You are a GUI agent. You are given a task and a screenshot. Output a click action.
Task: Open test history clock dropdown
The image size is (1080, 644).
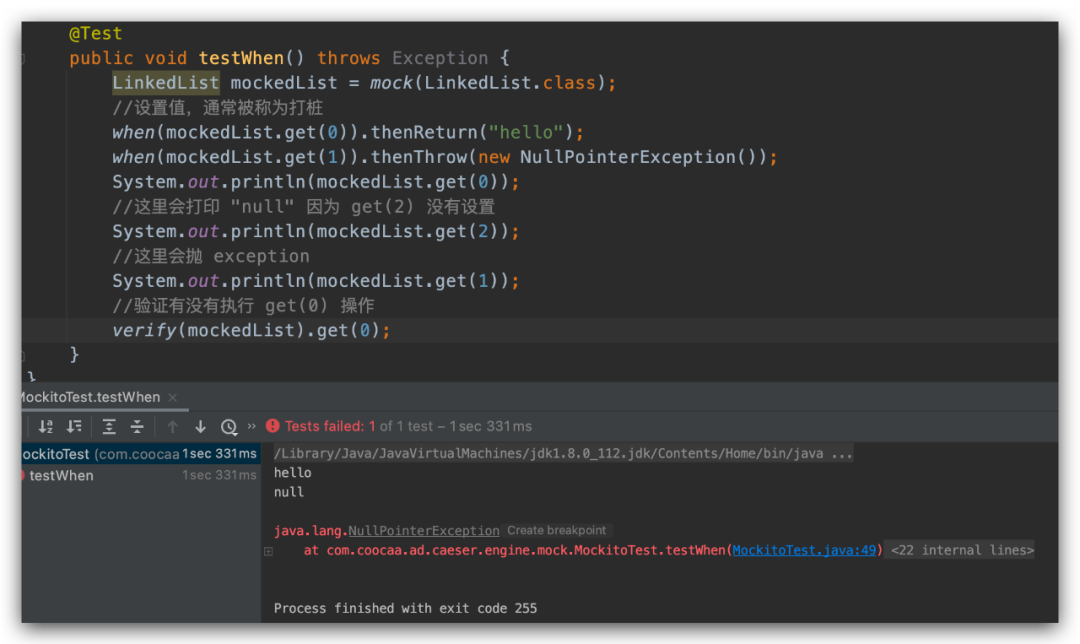[x=229, y=427]
